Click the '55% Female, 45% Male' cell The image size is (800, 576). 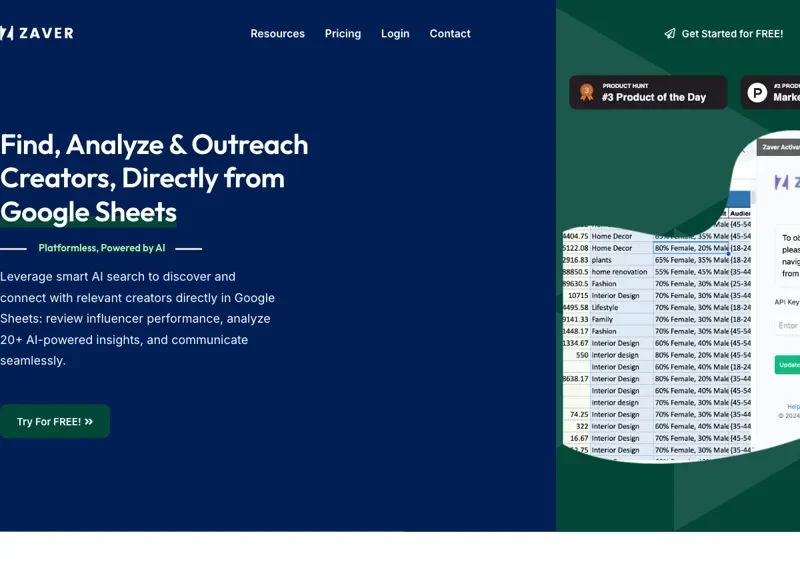click(x=691, y=272)
